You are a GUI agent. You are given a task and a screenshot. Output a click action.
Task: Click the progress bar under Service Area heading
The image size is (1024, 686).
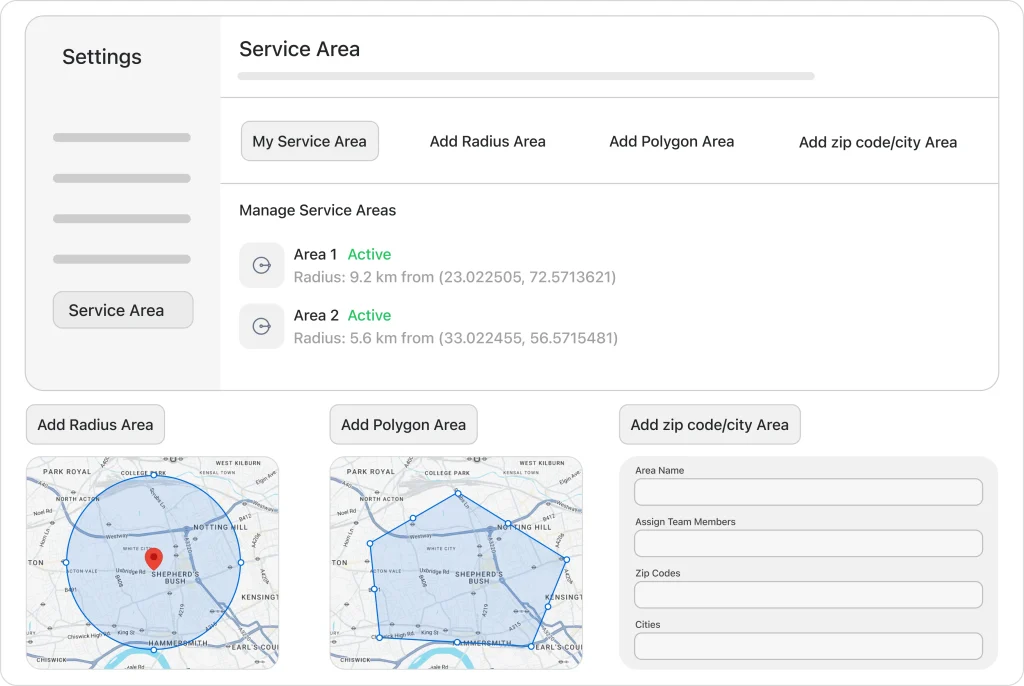525,76
